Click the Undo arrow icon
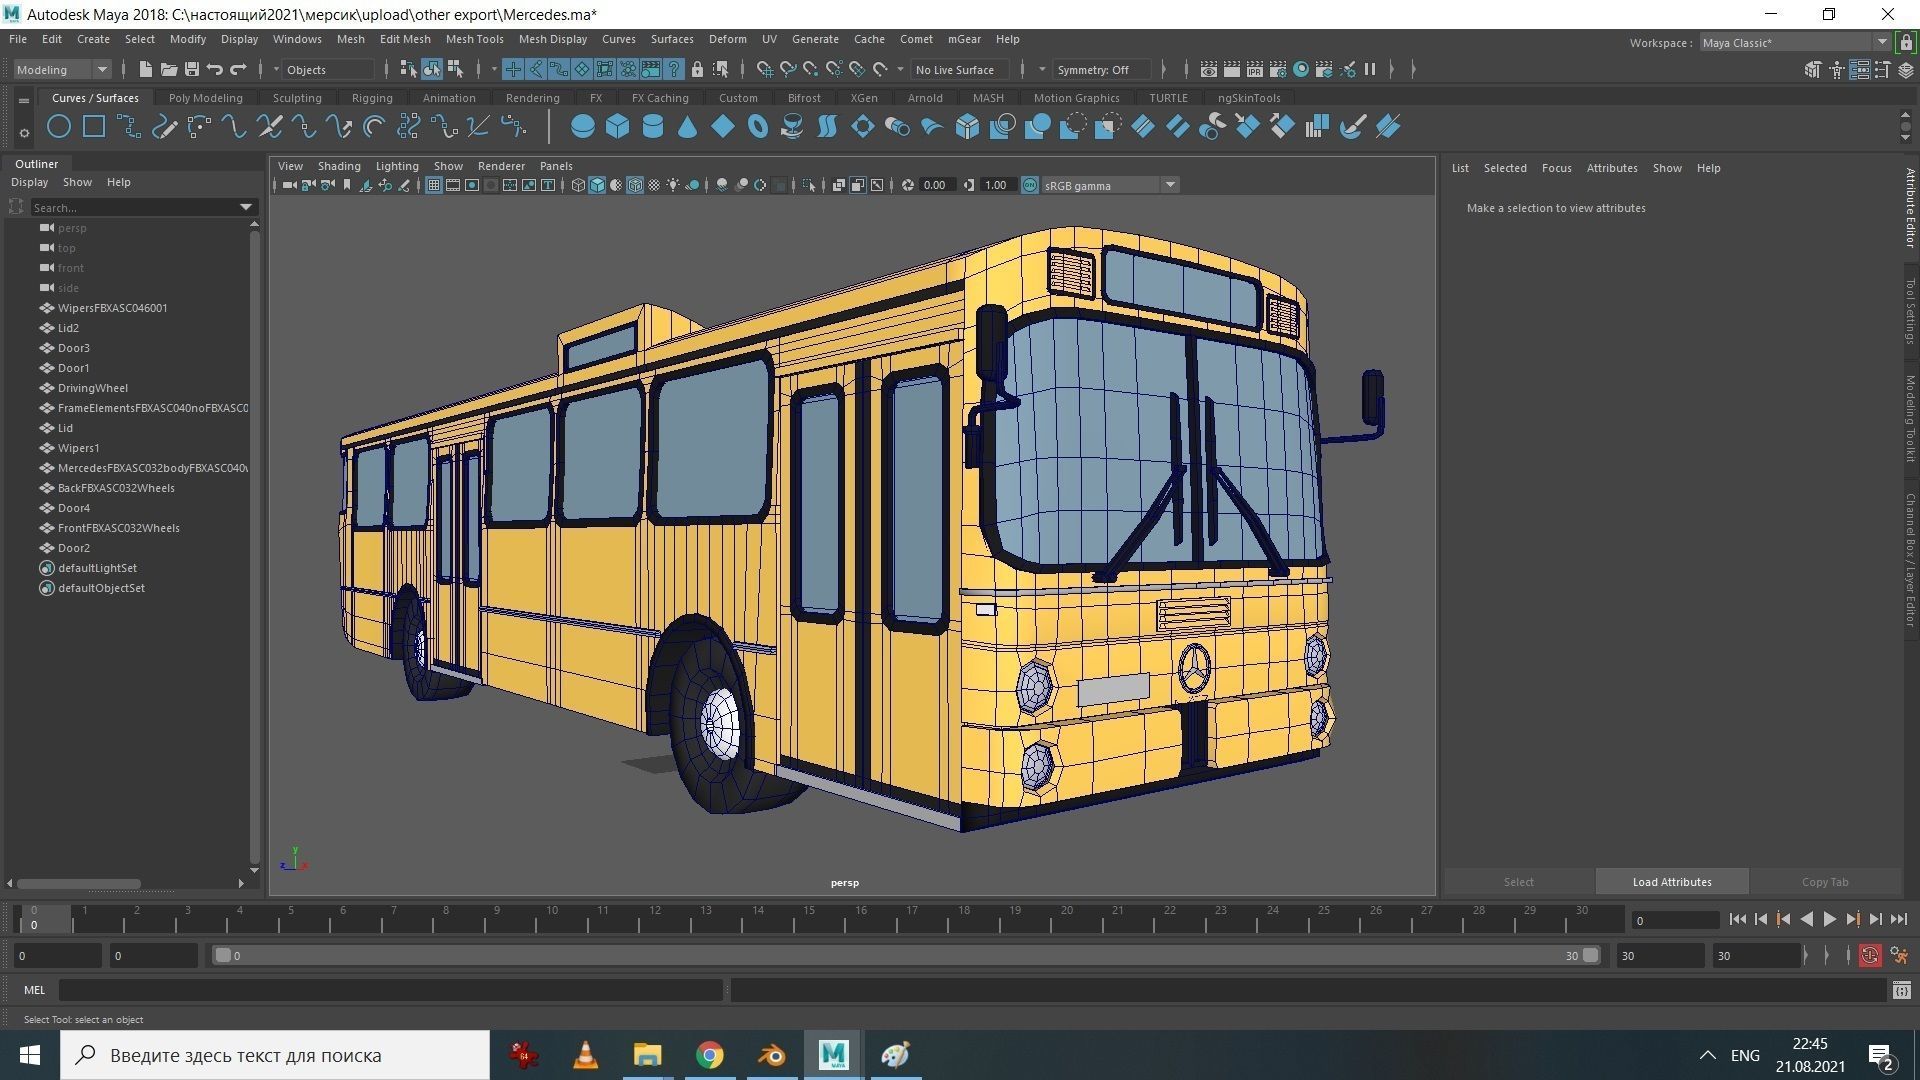 tap(215, 69)
